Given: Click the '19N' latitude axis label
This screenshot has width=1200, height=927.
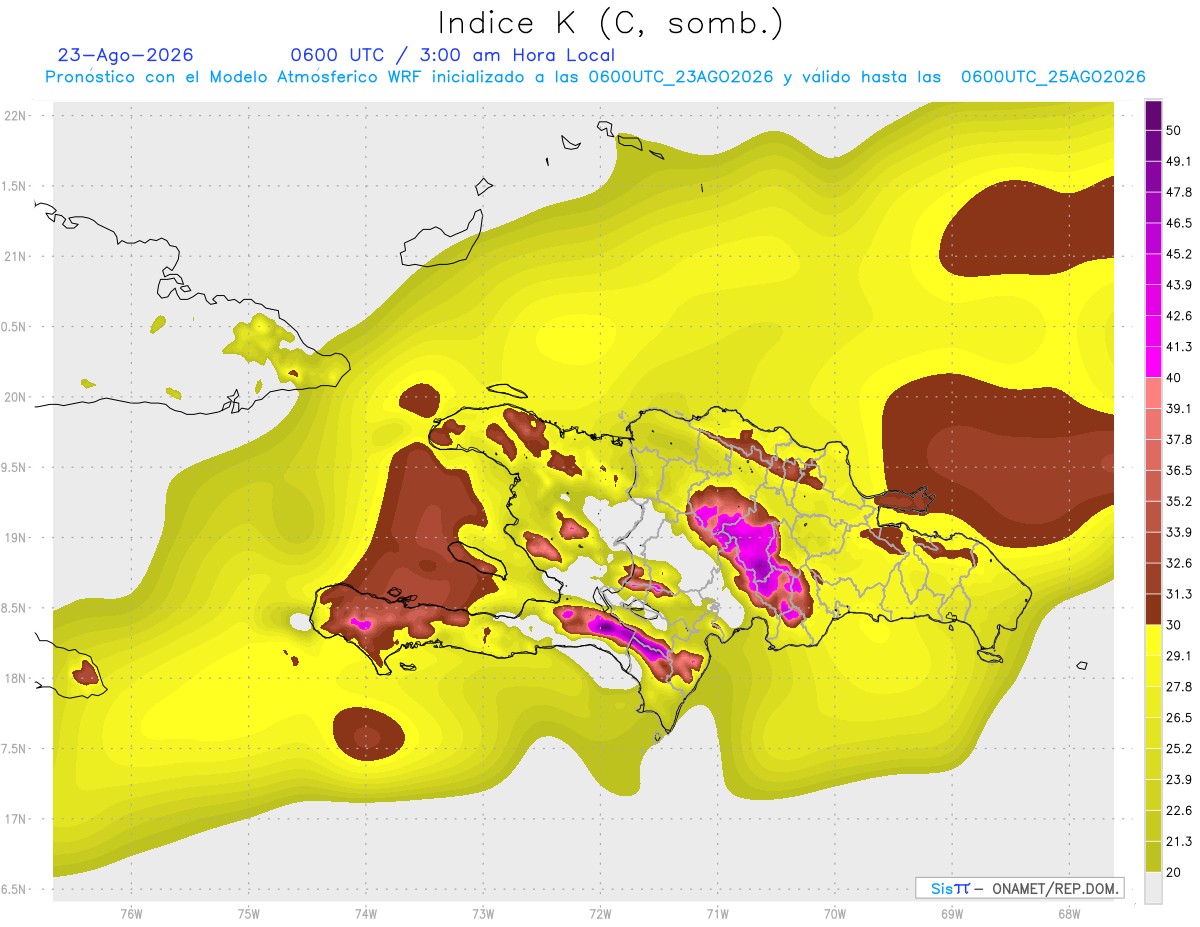Looking at the screenshot, I should [x=15, y=537].
